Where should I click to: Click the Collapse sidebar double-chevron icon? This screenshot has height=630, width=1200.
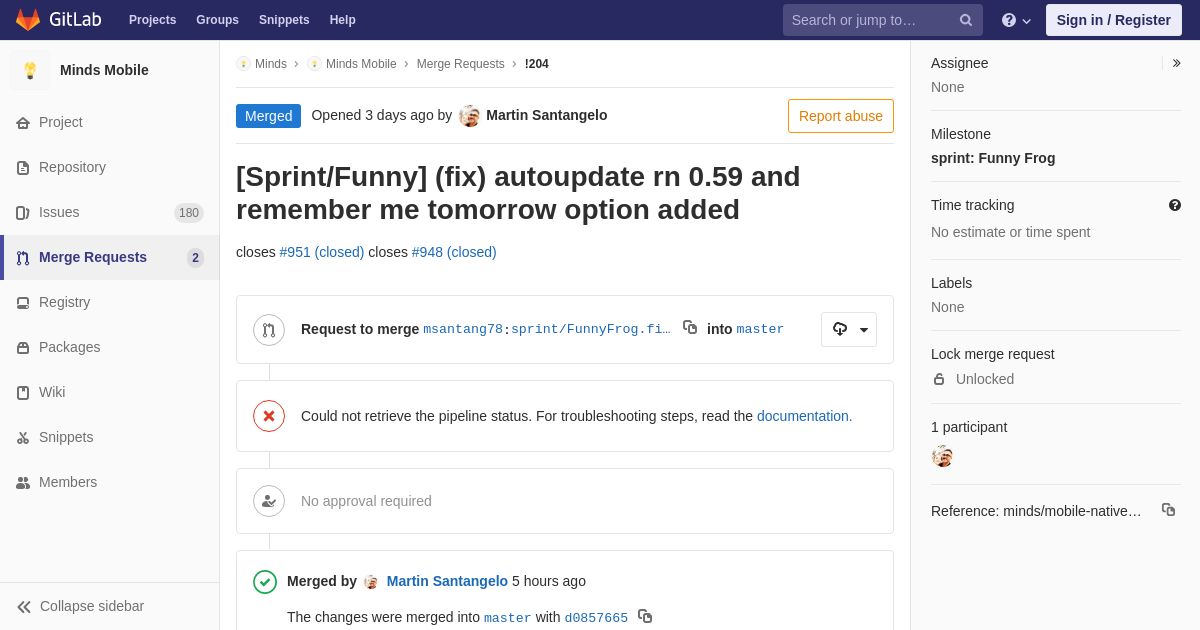(x=24, y=607)
